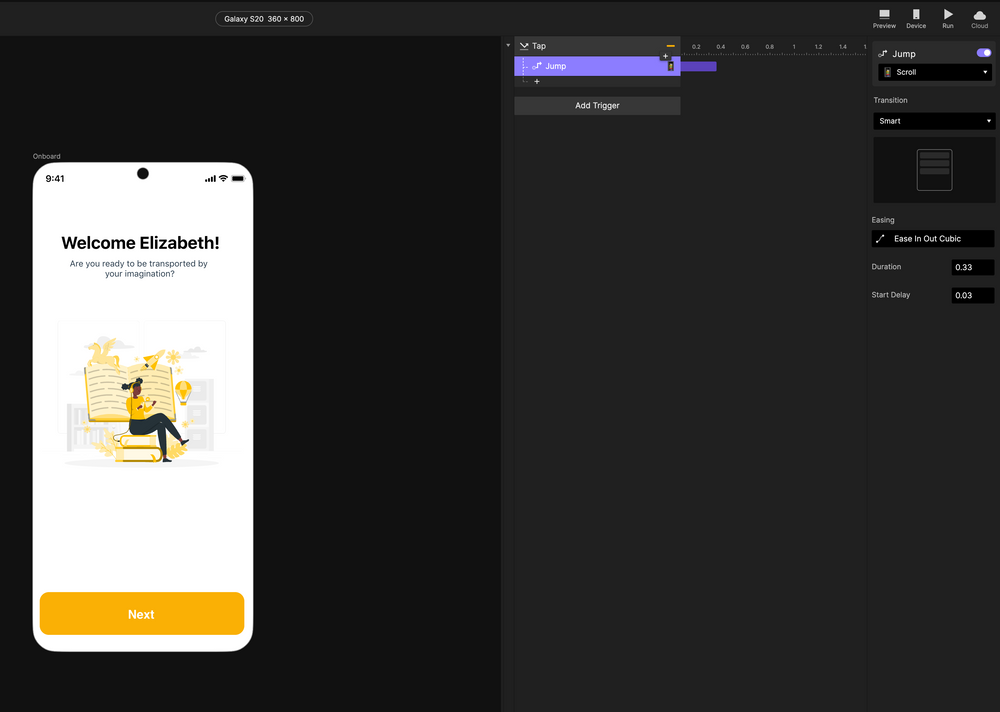The width and height of the screenshot is (1000, 712).
Task: Click the plus icon to add another response
Action: tap(537, 81)
